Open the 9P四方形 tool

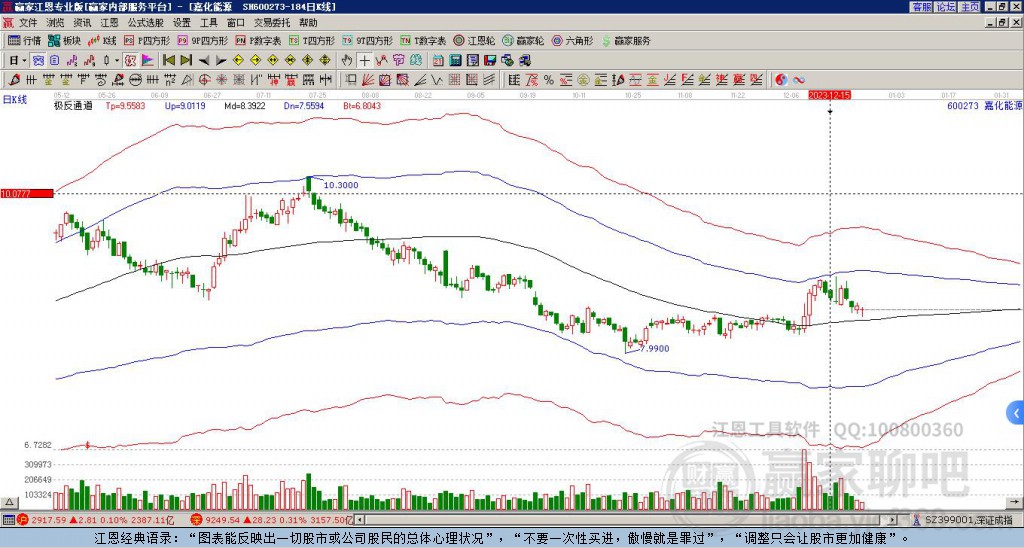(x=202, y=40)
